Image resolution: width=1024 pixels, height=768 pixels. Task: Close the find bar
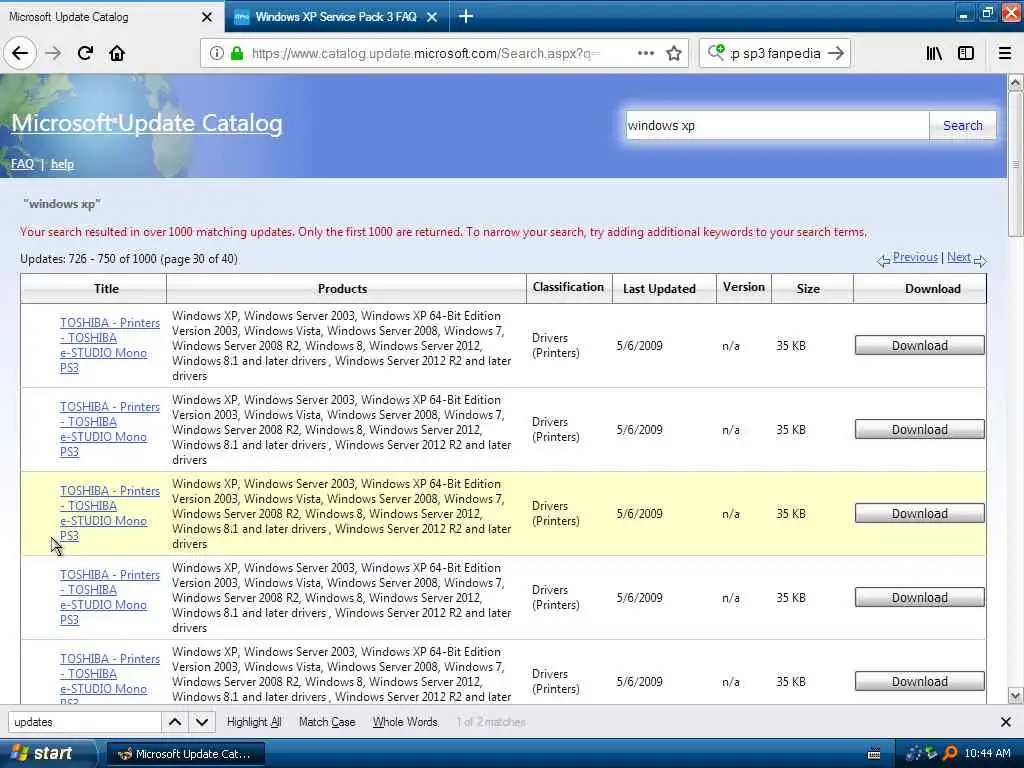click(1006, 722)
